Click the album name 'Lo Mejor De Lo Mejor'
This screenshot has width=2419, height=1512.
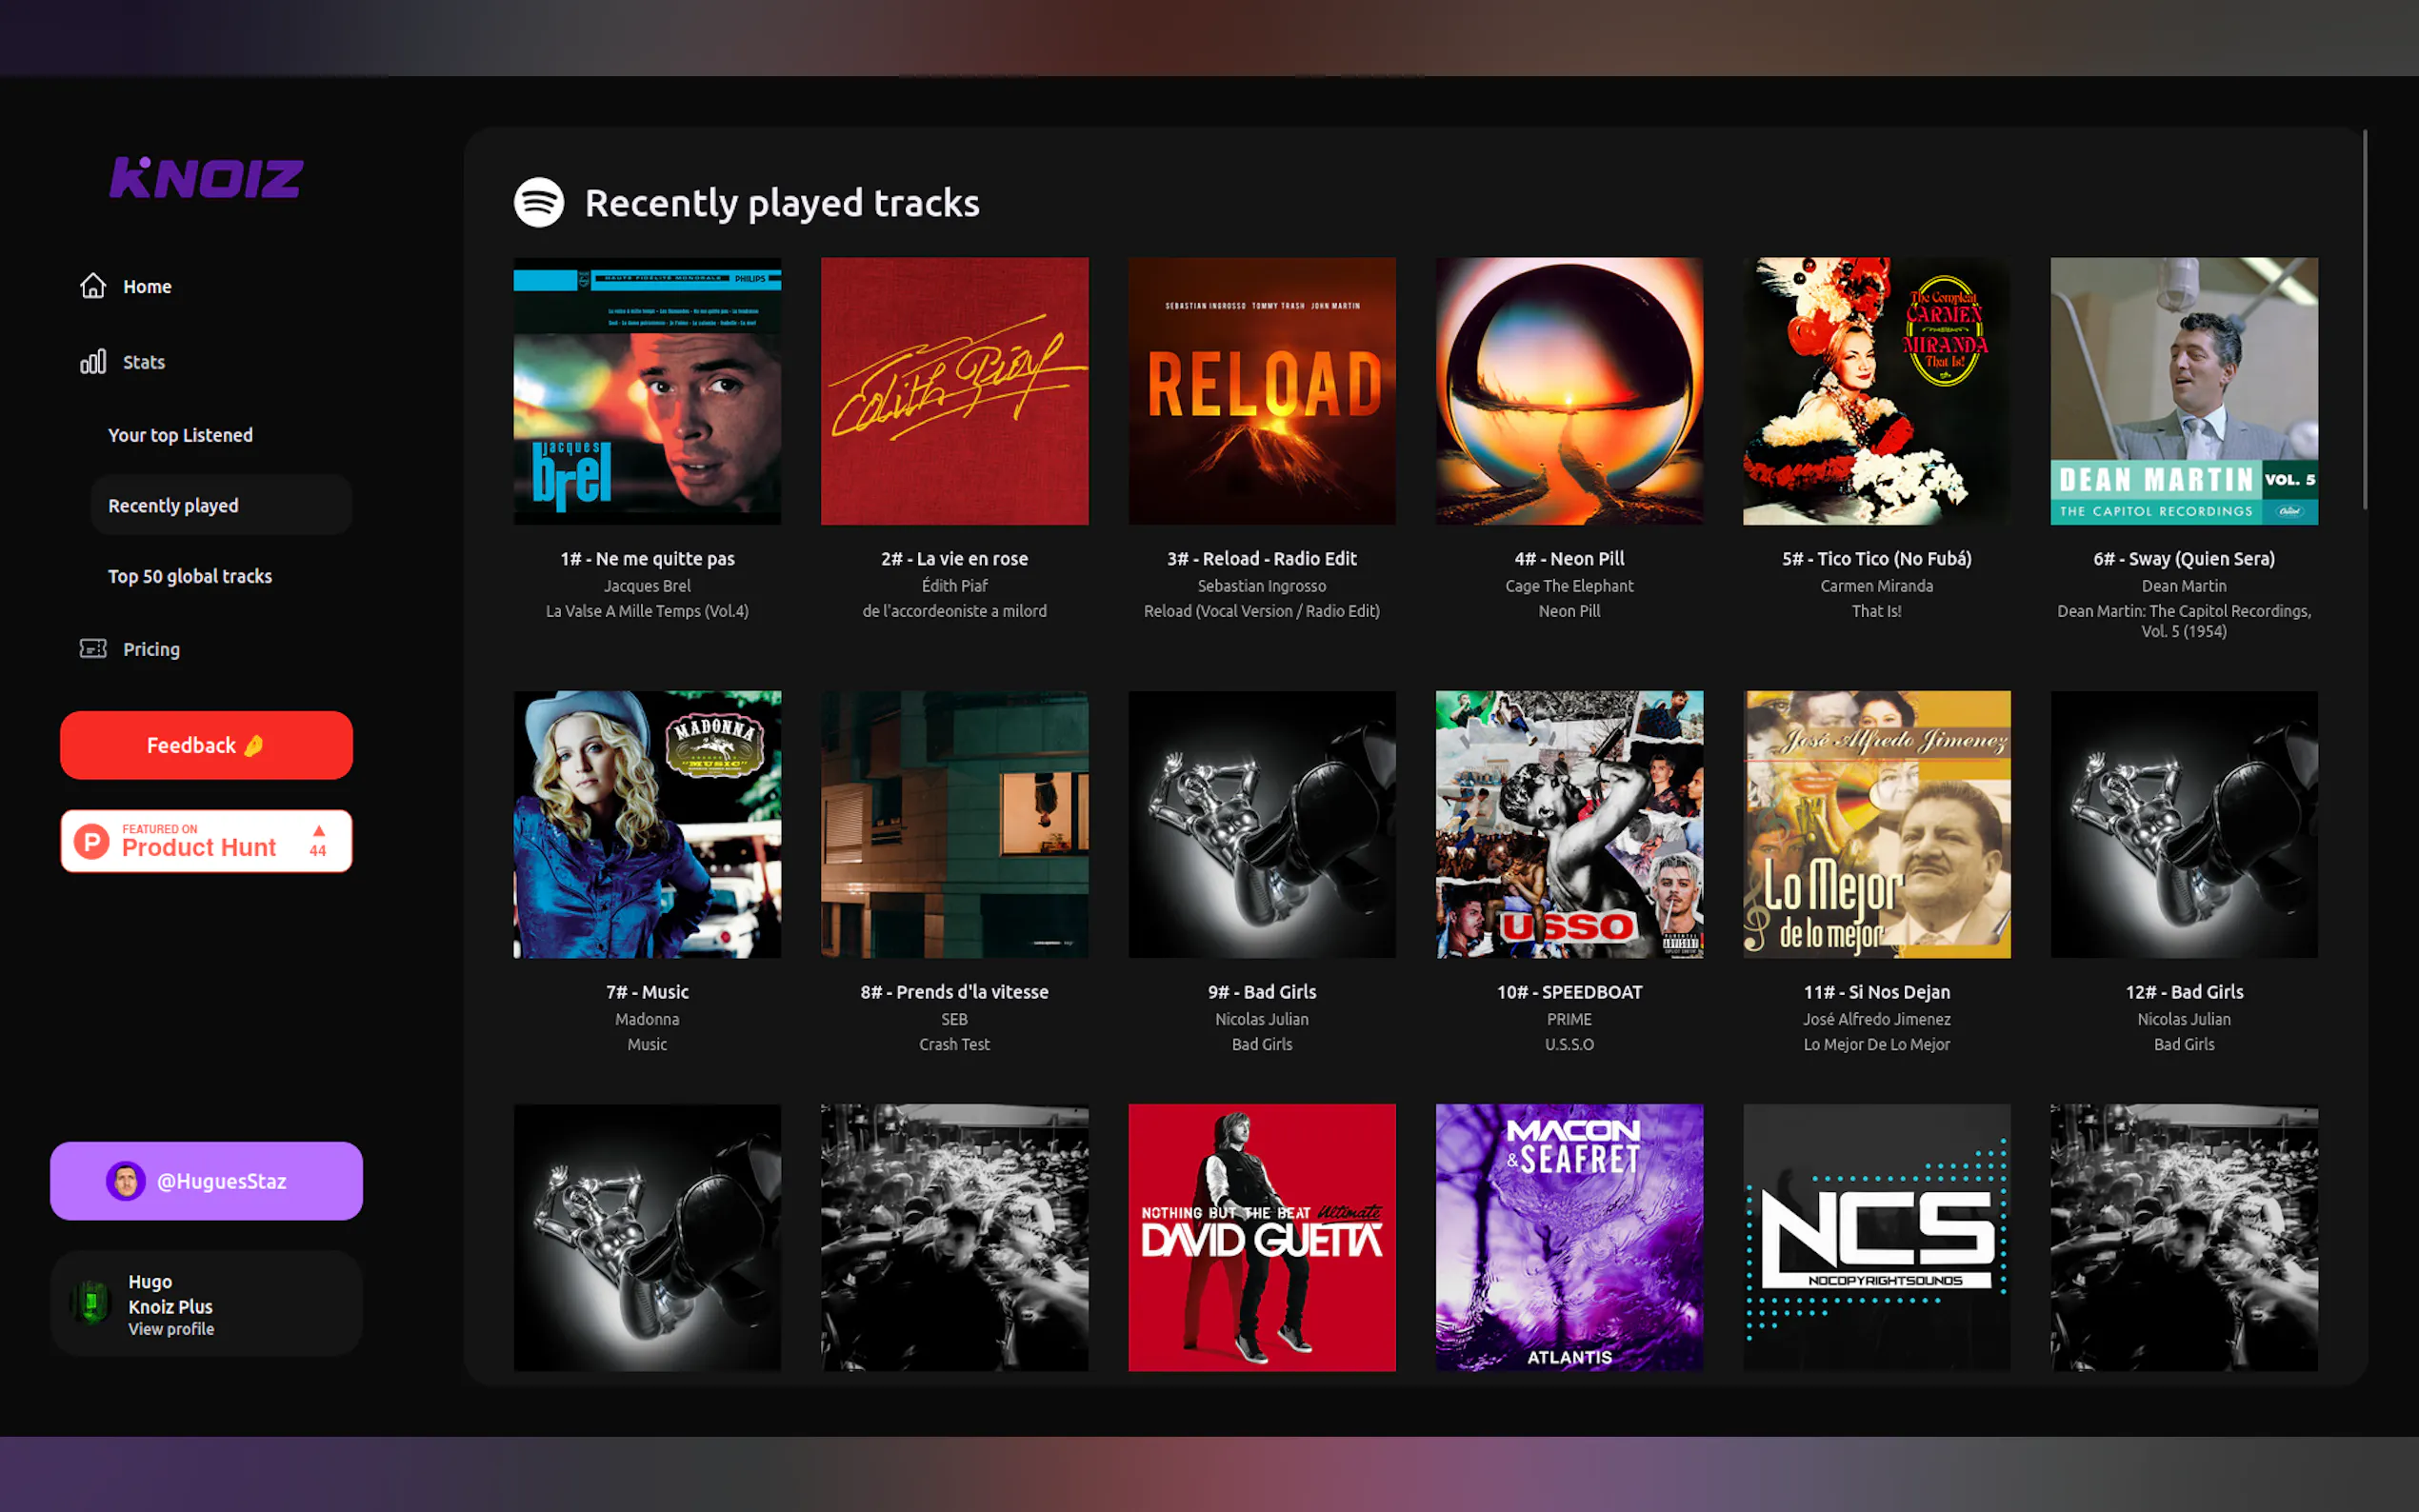point(1876,1044)
